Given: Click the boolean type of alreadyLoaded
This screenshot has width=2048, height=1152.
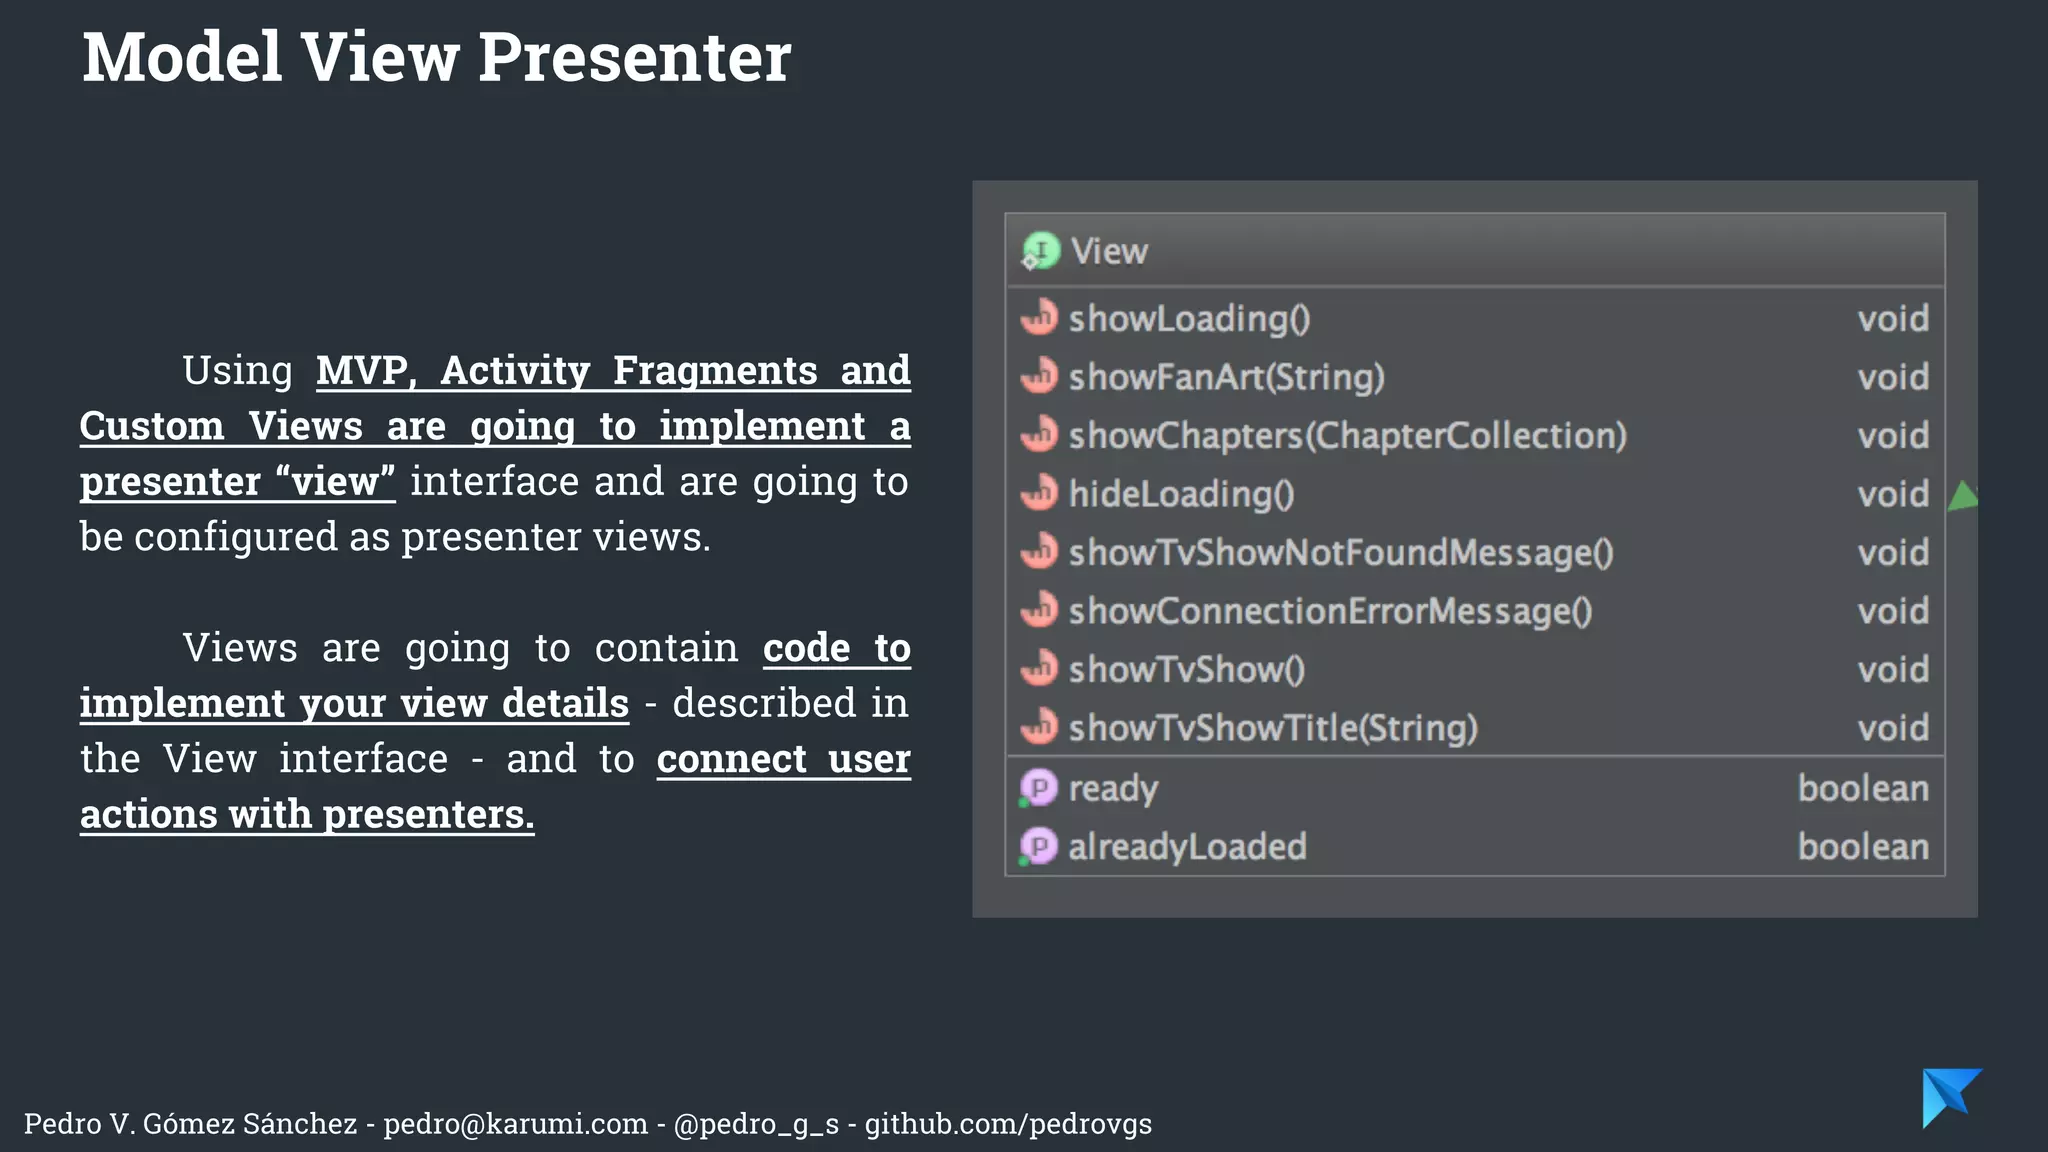Looking at the screenshot, I should (x=1863, y=847).
